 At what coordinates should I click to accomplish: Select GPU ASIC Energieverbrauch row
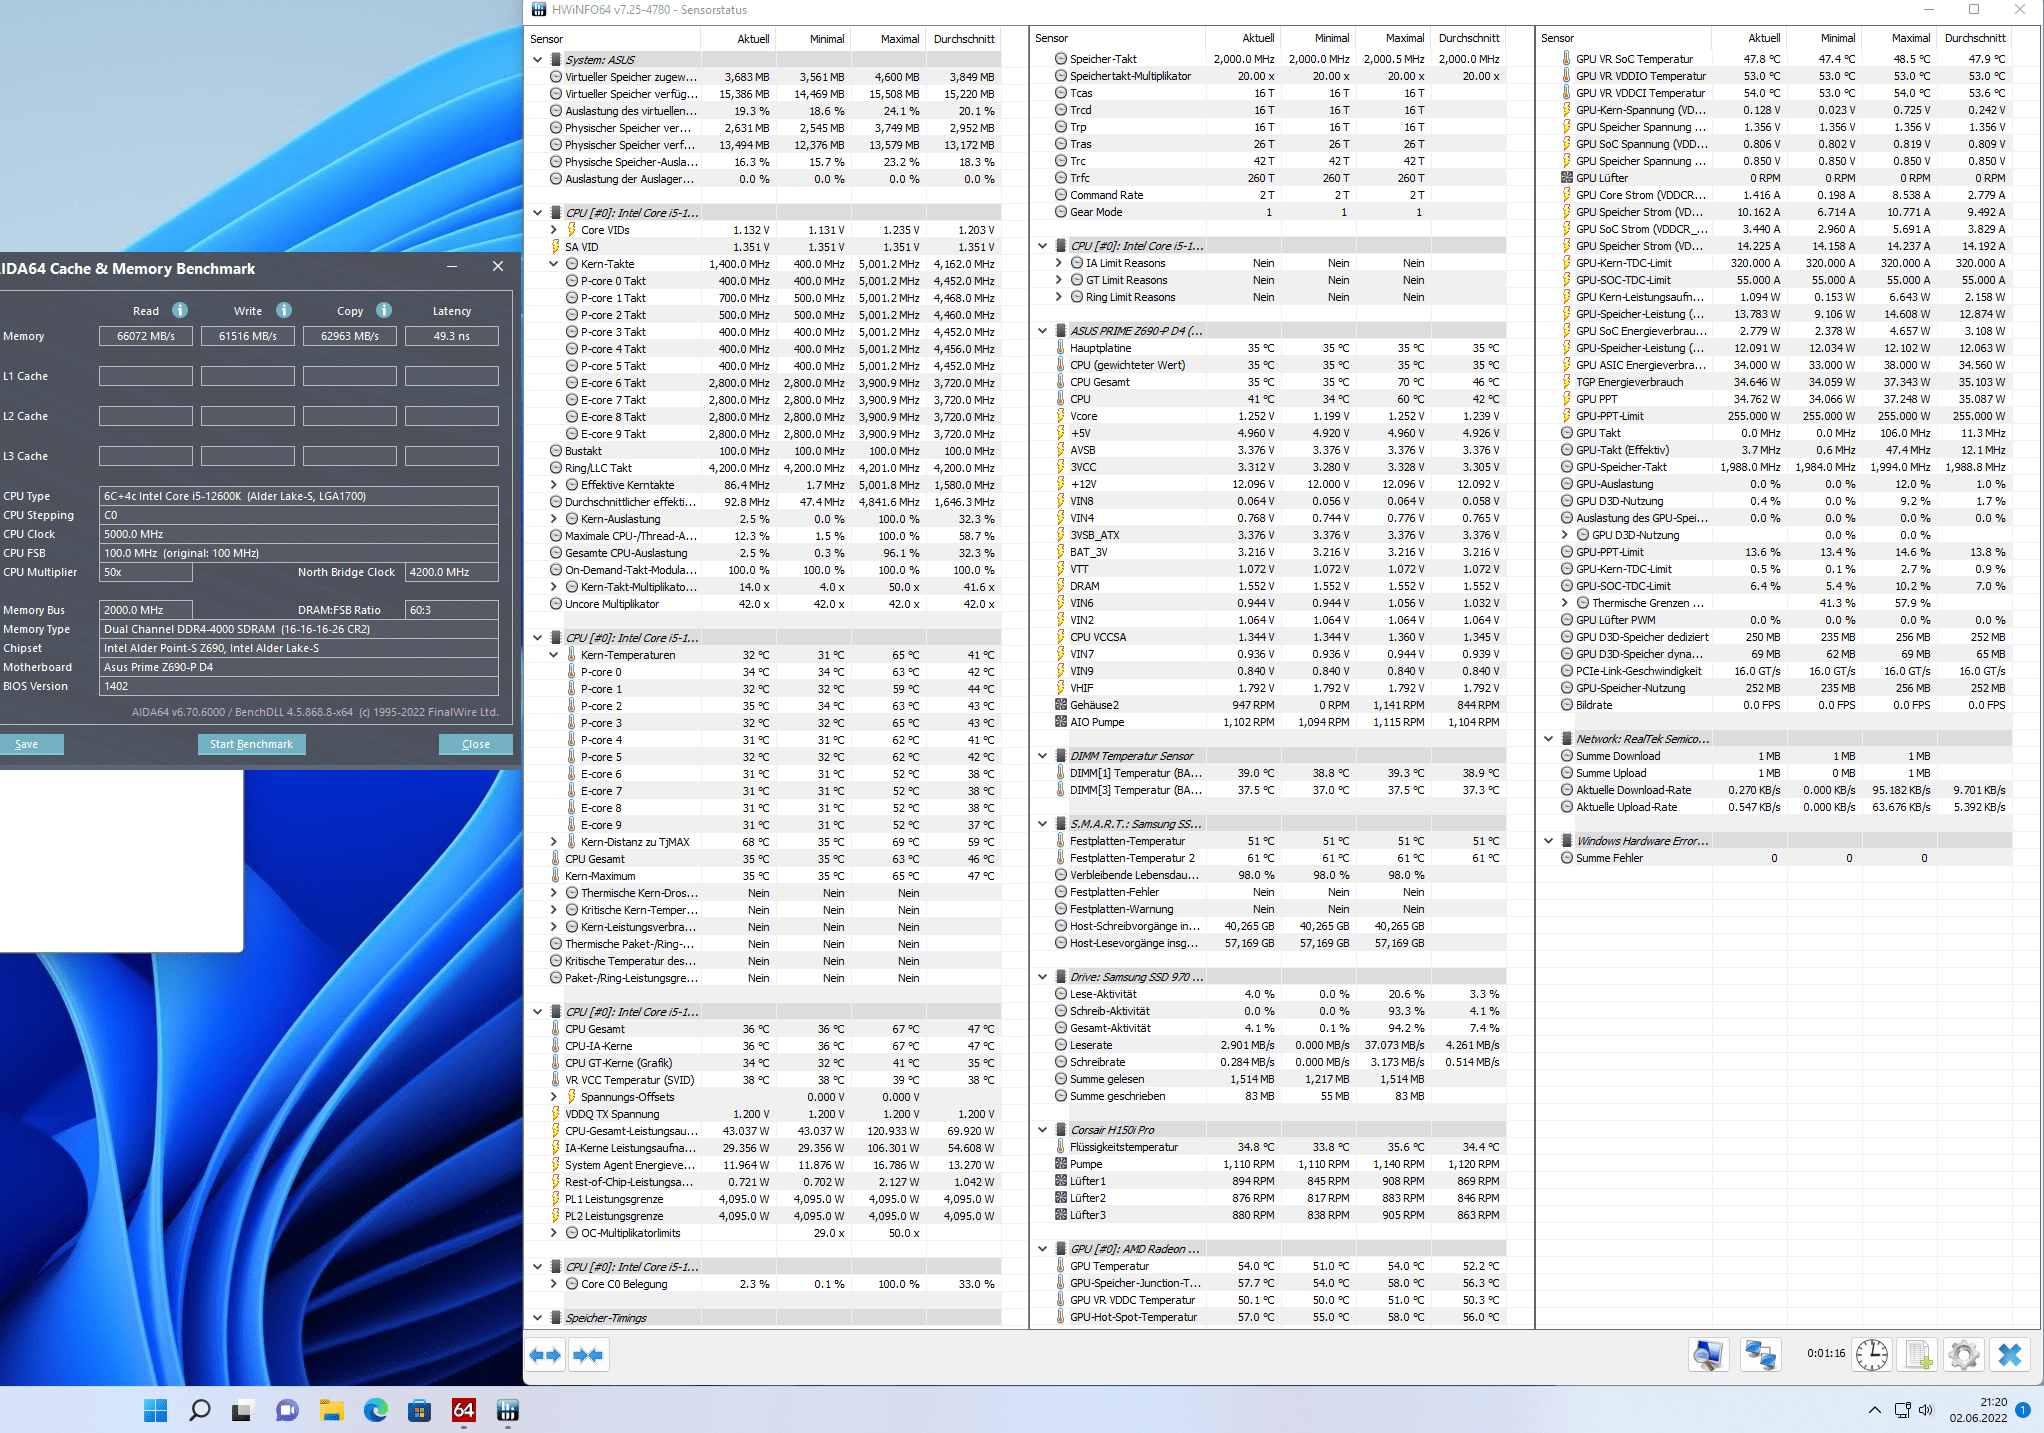[1775, 365]
